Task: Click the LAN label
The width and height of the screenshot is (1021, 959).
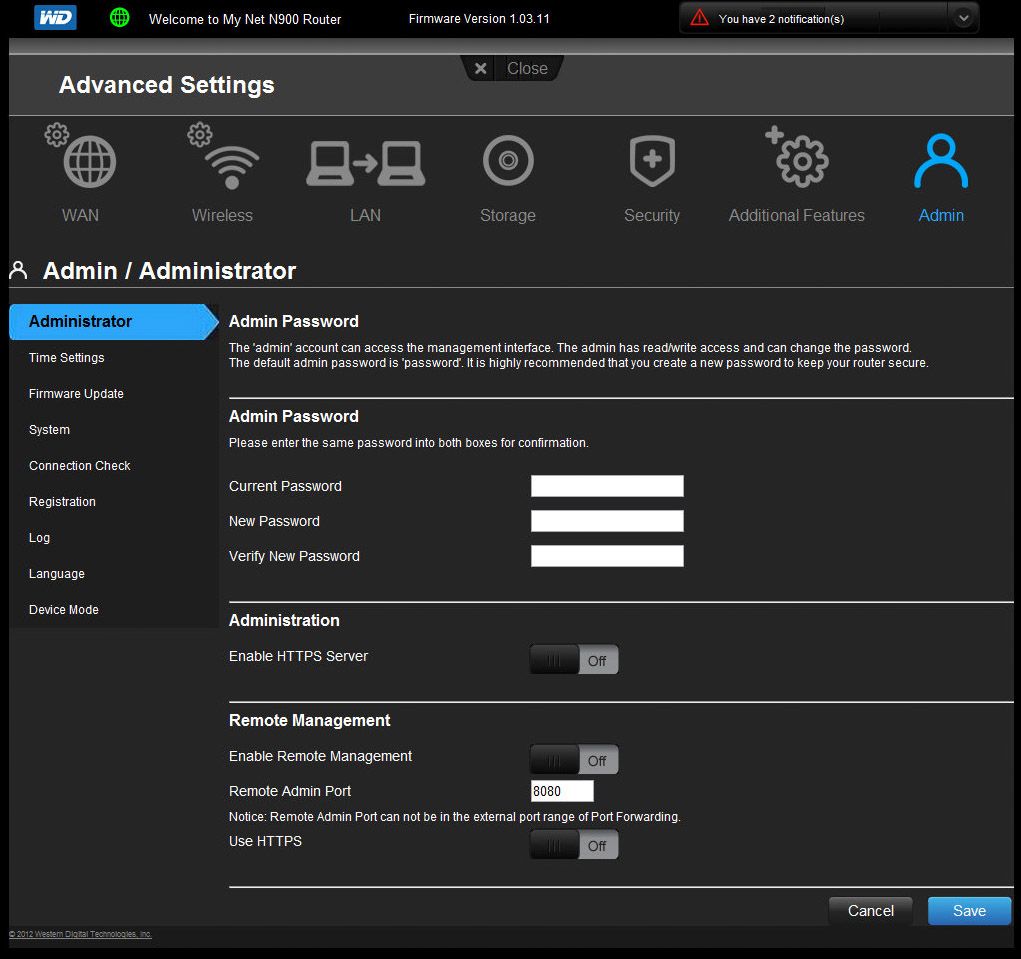Action: click(x=365, y=215)
